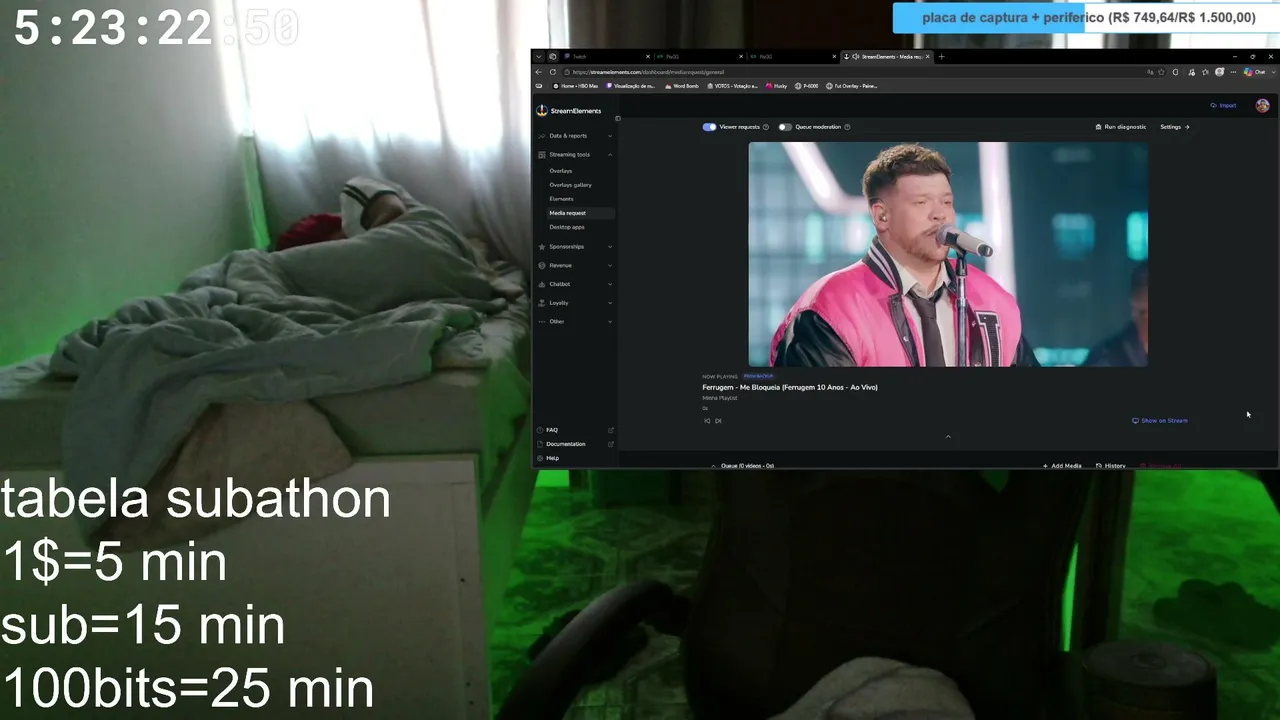Close the StreamElements browser tab
The height and width of the screenshot is (720, 1280).
pyautogui.click(x=928, y=57)
